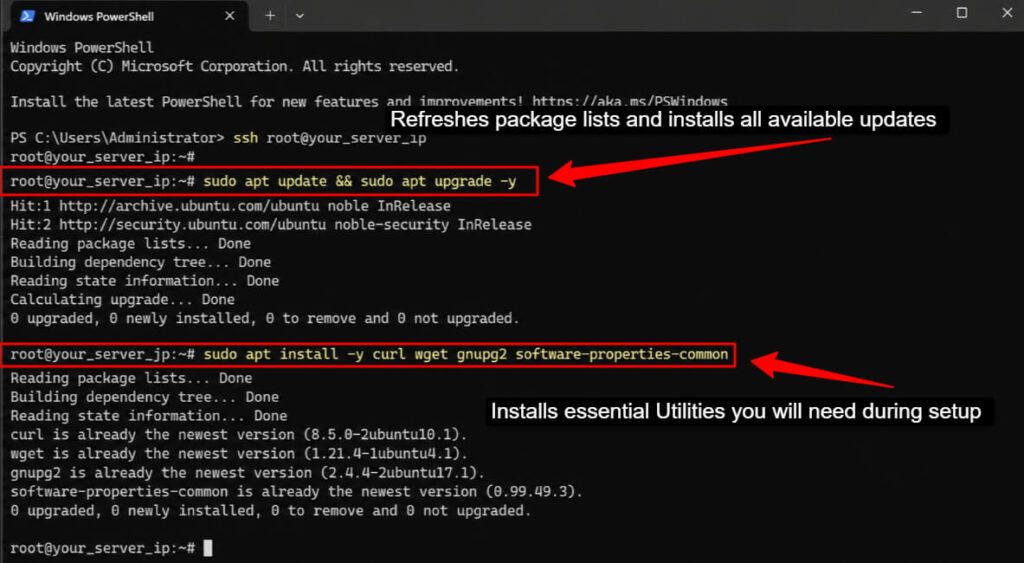Screen dimensions: 1024x563
Task: Select the Windows PowerShell tab
Action: (x=127, y=16)
